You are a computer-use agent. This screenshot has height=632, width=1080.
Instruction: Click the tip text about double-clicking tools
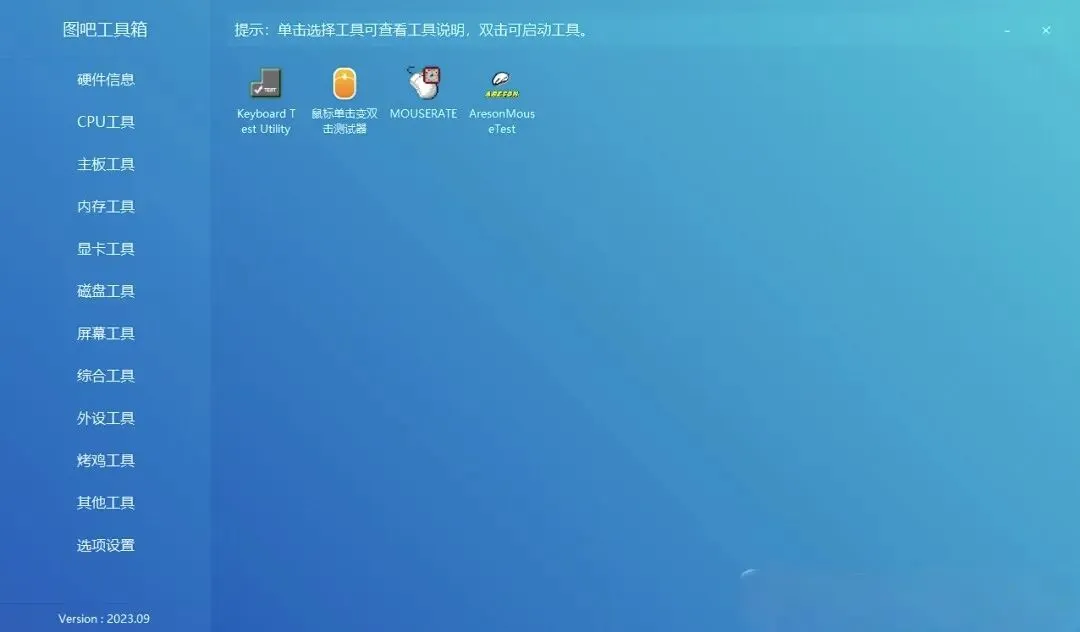tap(410, 30)
